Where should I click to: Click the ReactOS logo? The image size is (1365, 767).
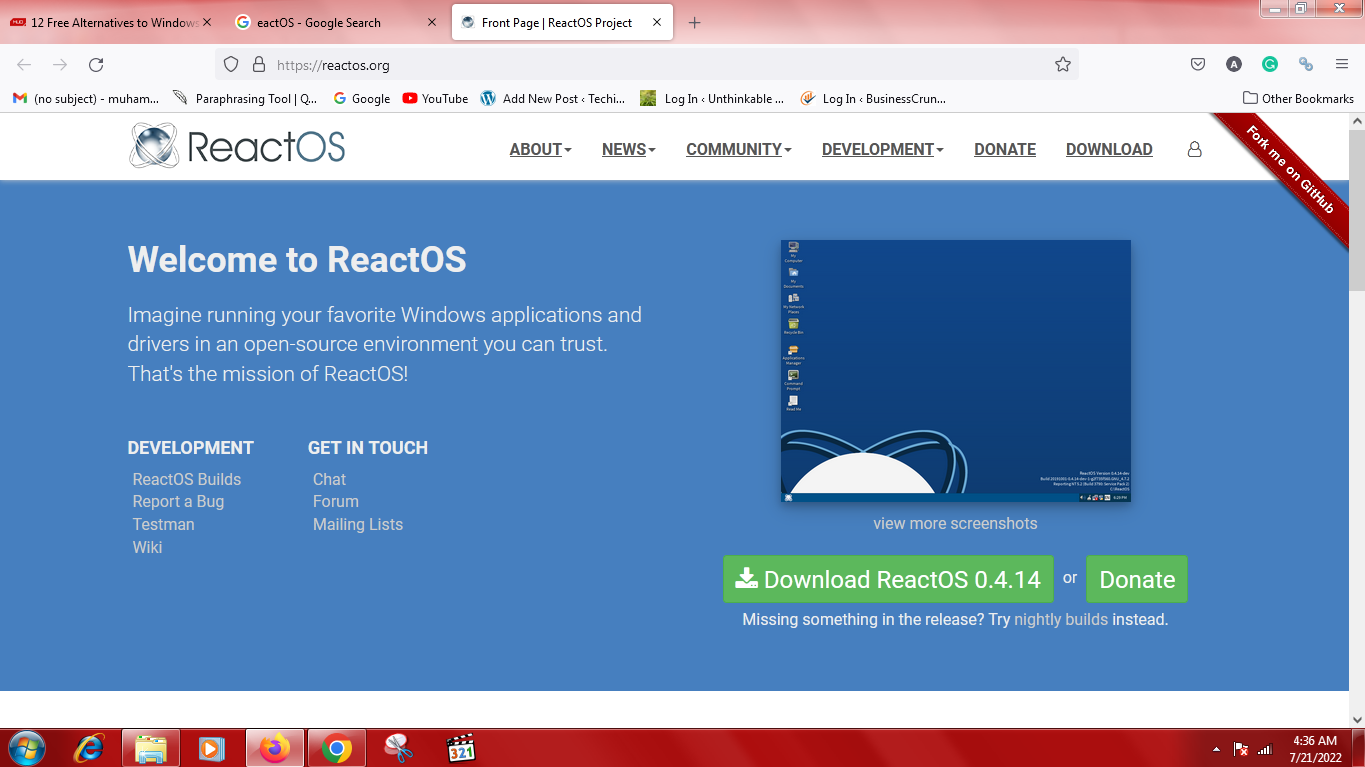coord(237,146)
